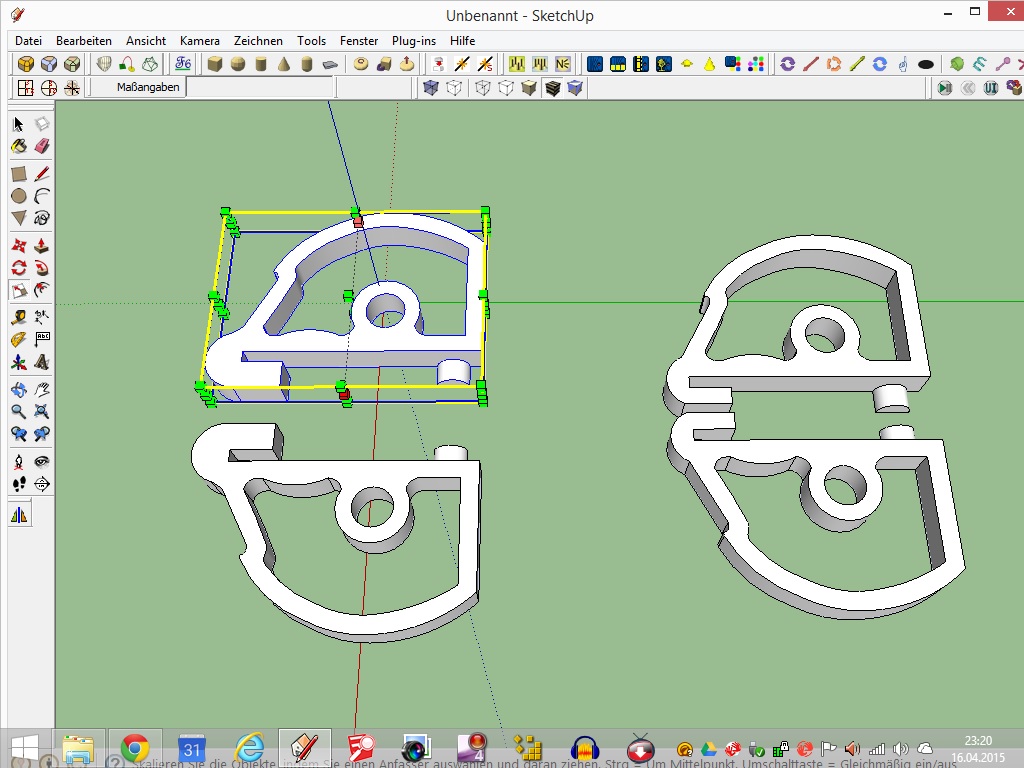This screenshot has height=768, width=1024.
Task: Open the Datei menu
Action: click(28, 41)
